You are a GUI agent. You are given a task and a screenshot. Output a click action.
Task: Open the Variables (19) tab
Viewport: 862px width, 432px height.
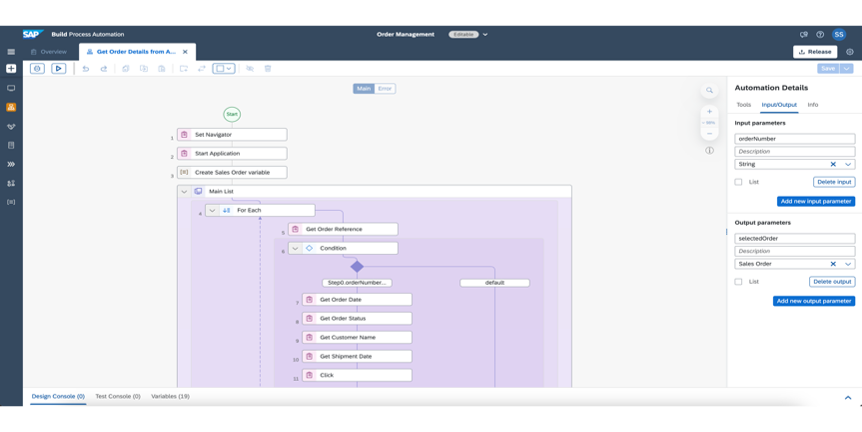pos(170,397)
